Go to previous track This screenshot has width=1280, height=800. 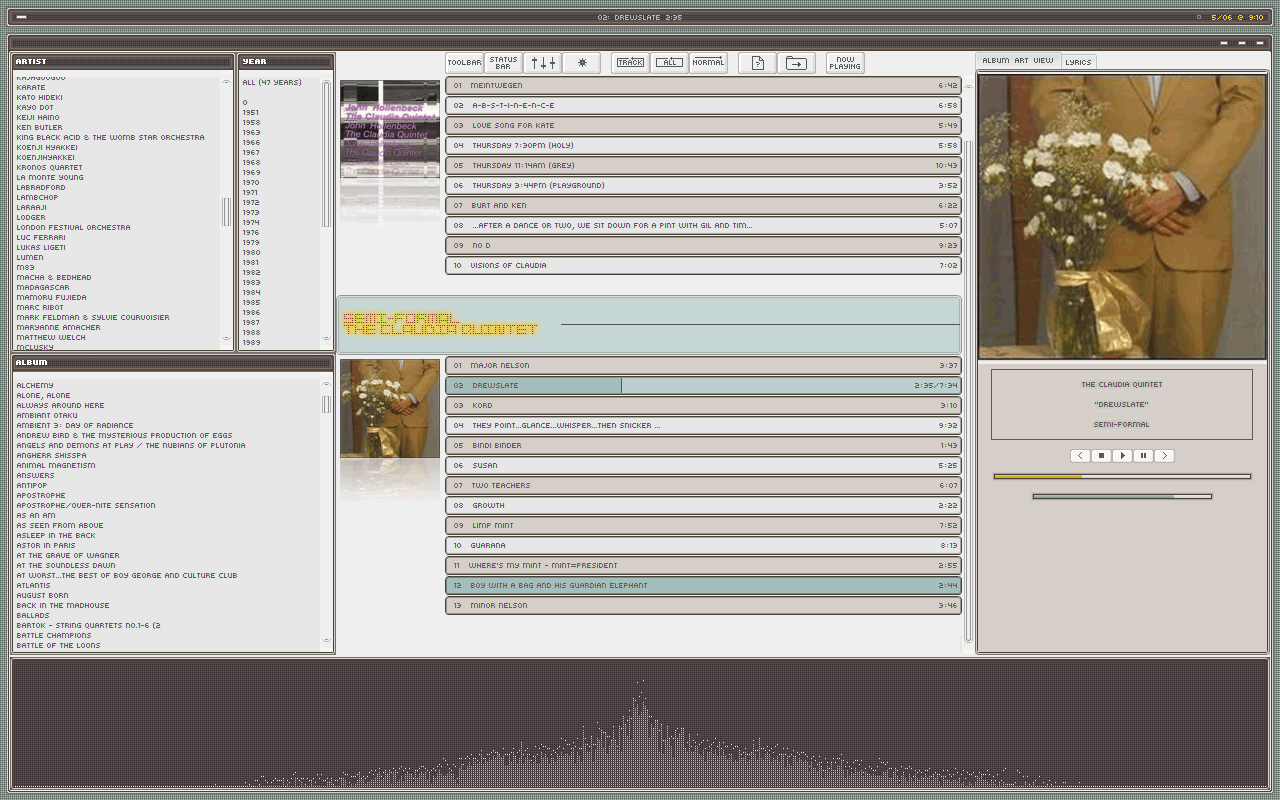(1080, 456)
